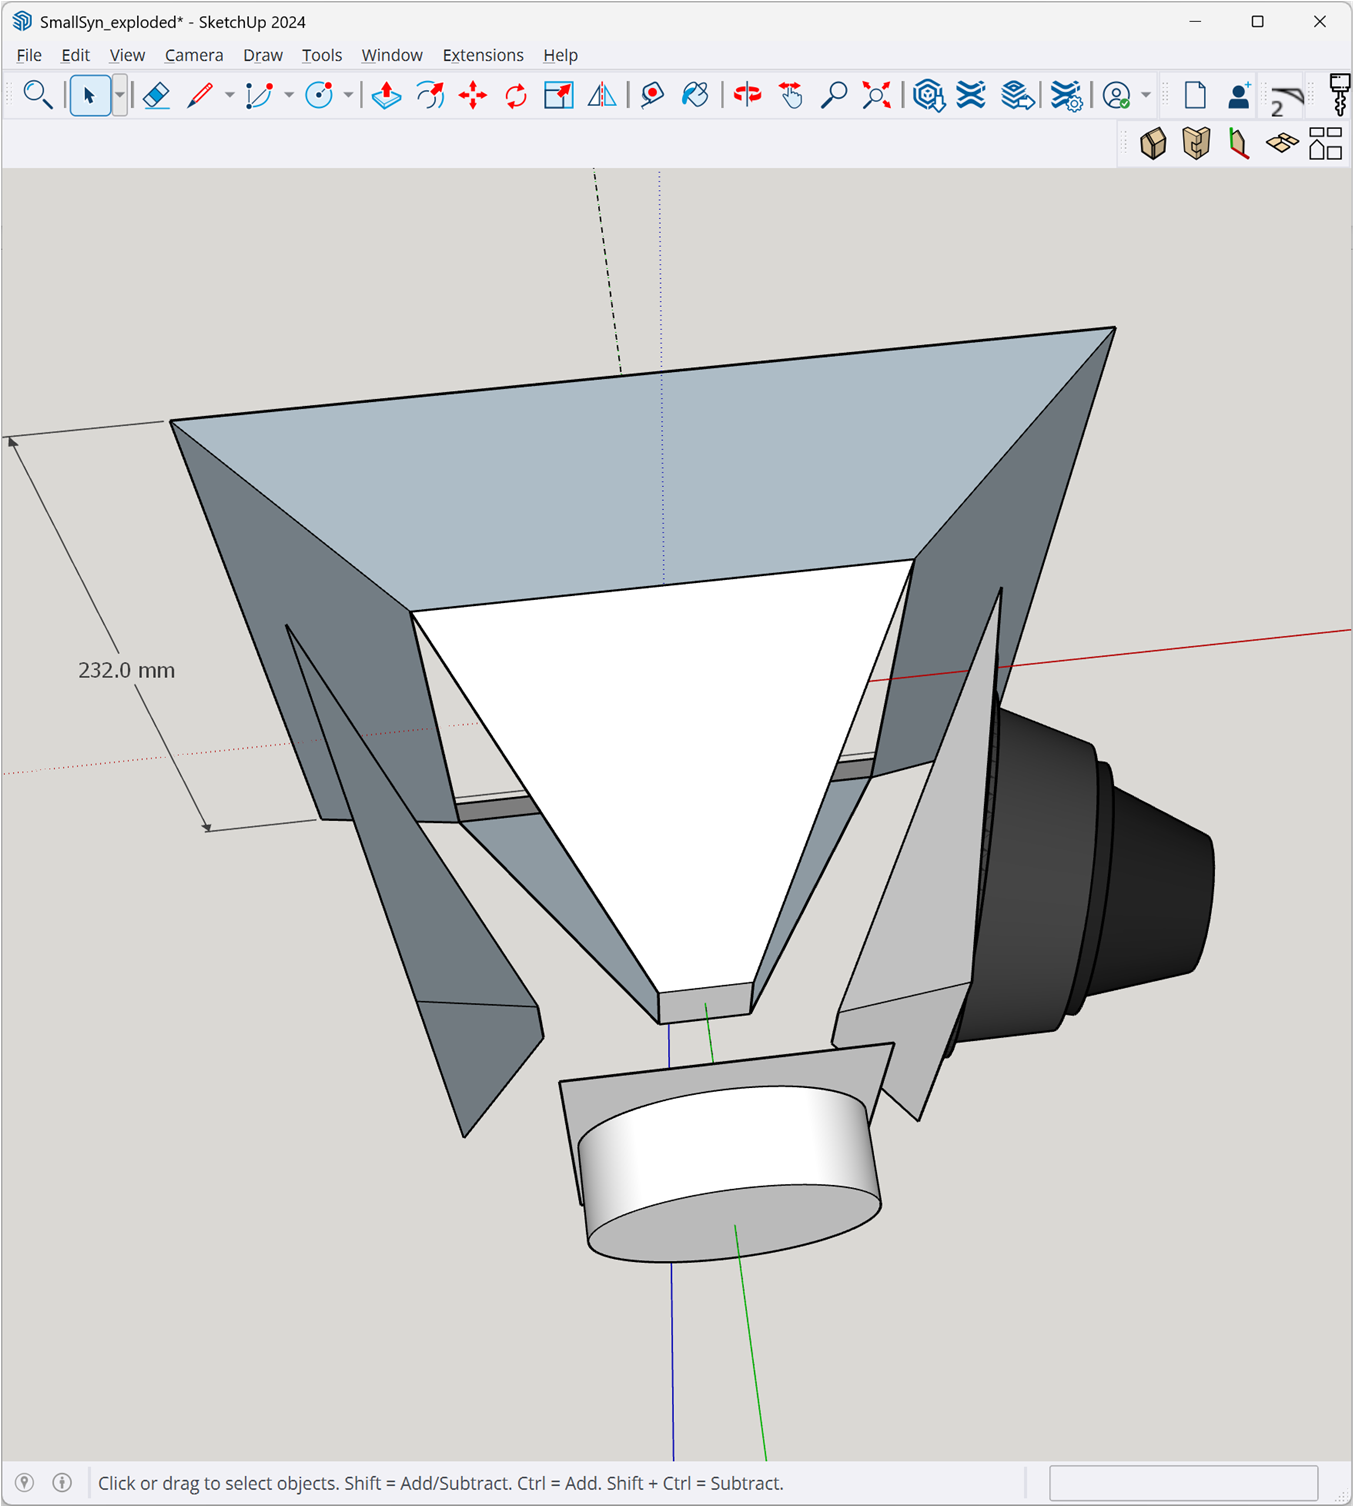Screen dimensions: 1354x1507
Task: Click the blank page document icon
Action: [1195, 95]
